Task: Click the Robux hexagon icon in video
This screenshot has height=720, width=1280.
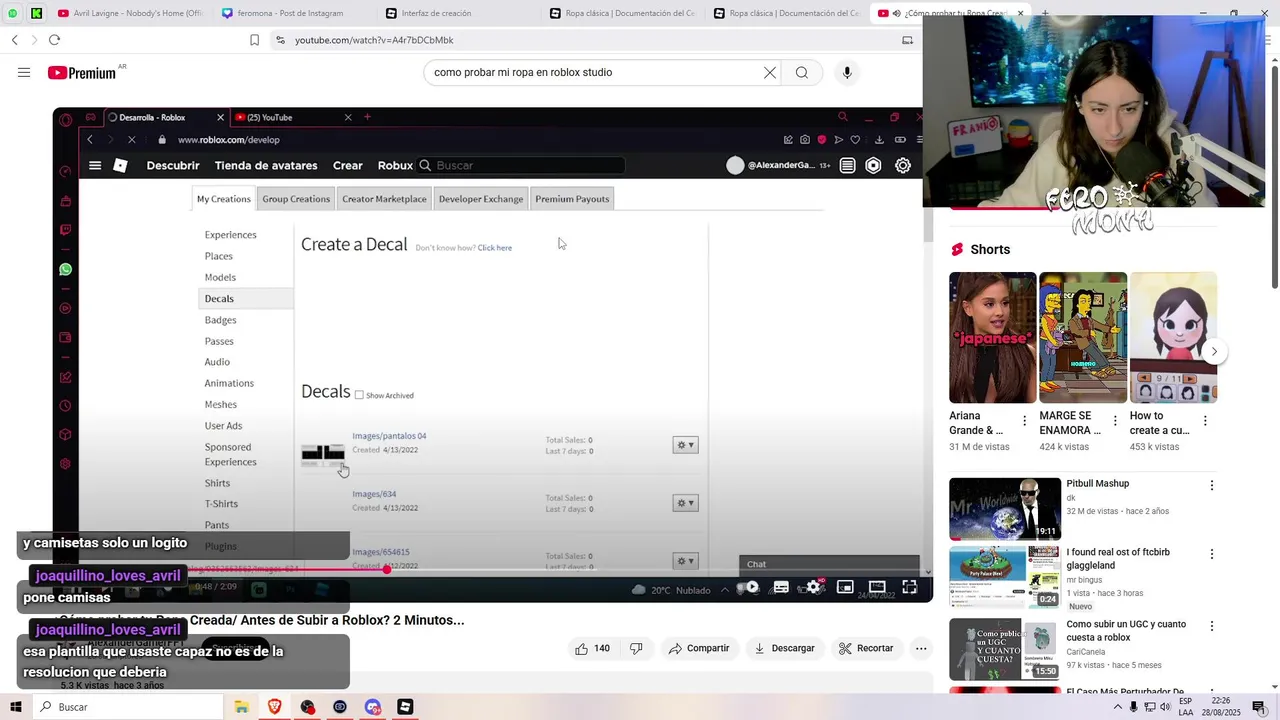Action: (x=874, y=166)
